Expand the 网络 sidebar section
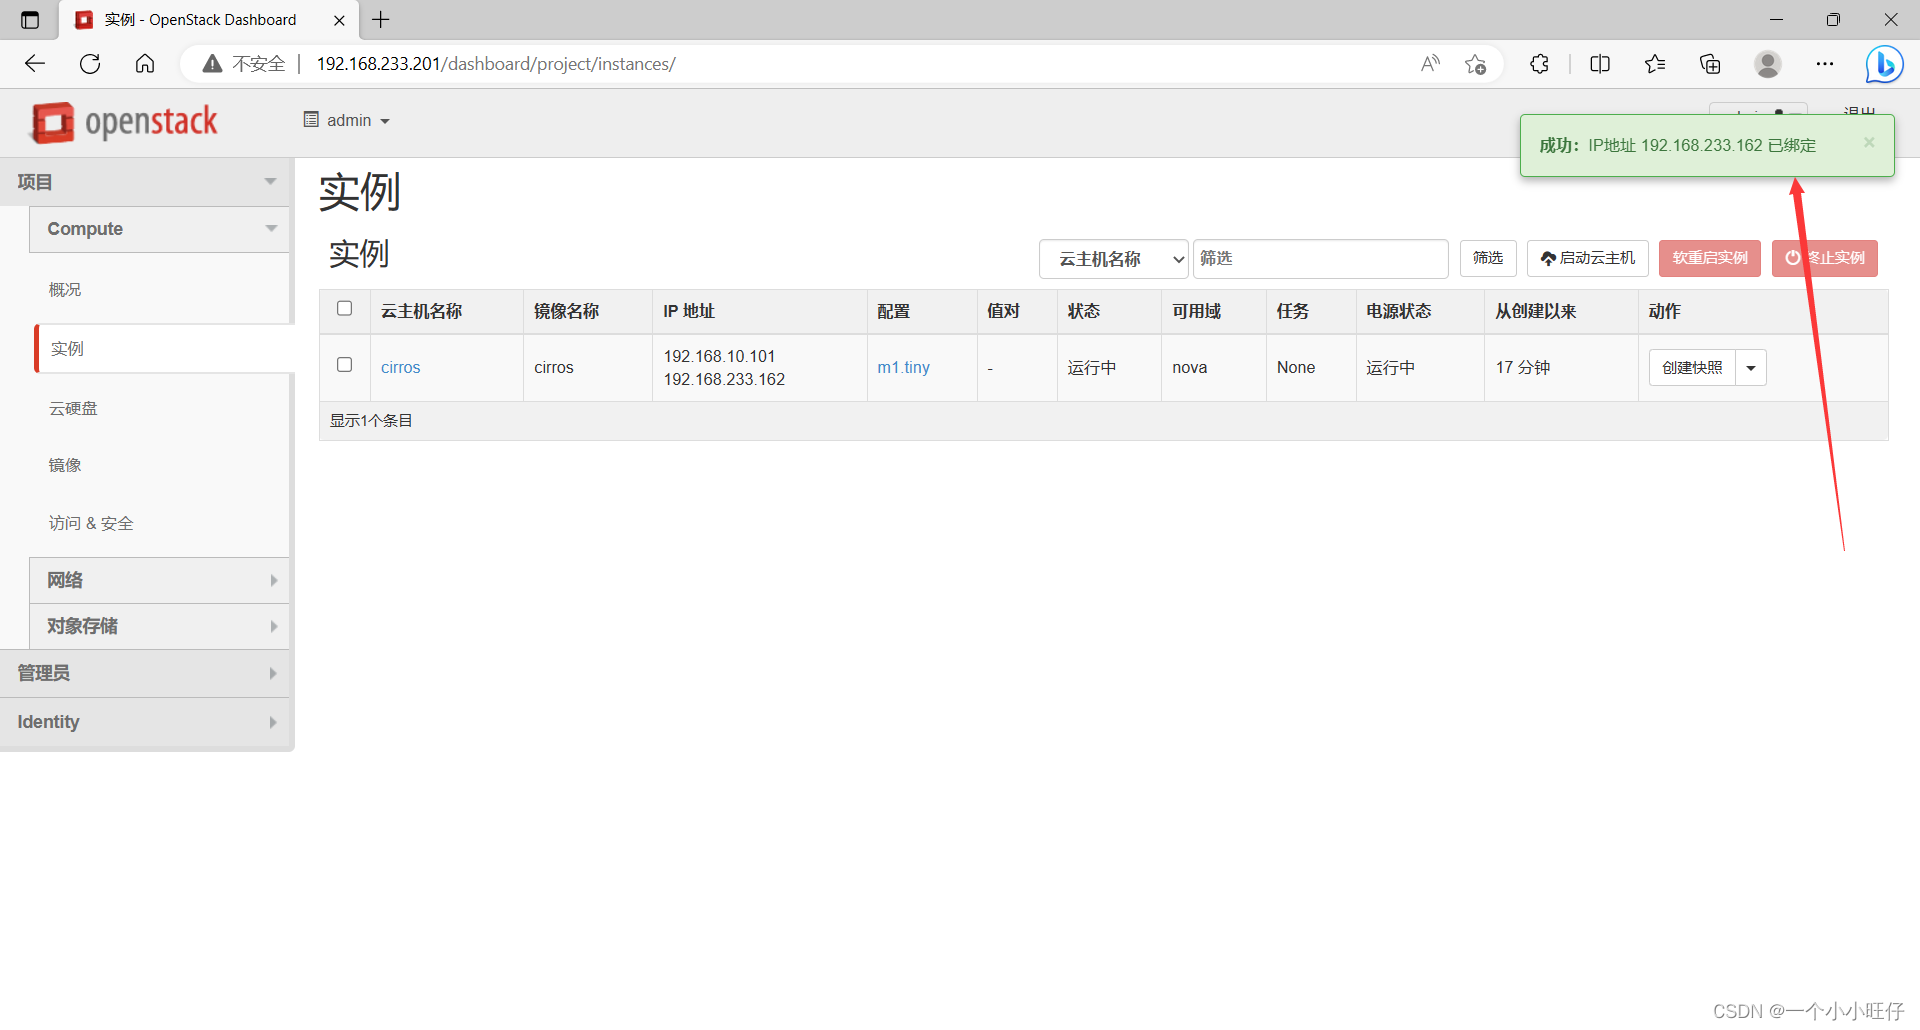This screenshot has width=1920, height=1030. (159, 580)
